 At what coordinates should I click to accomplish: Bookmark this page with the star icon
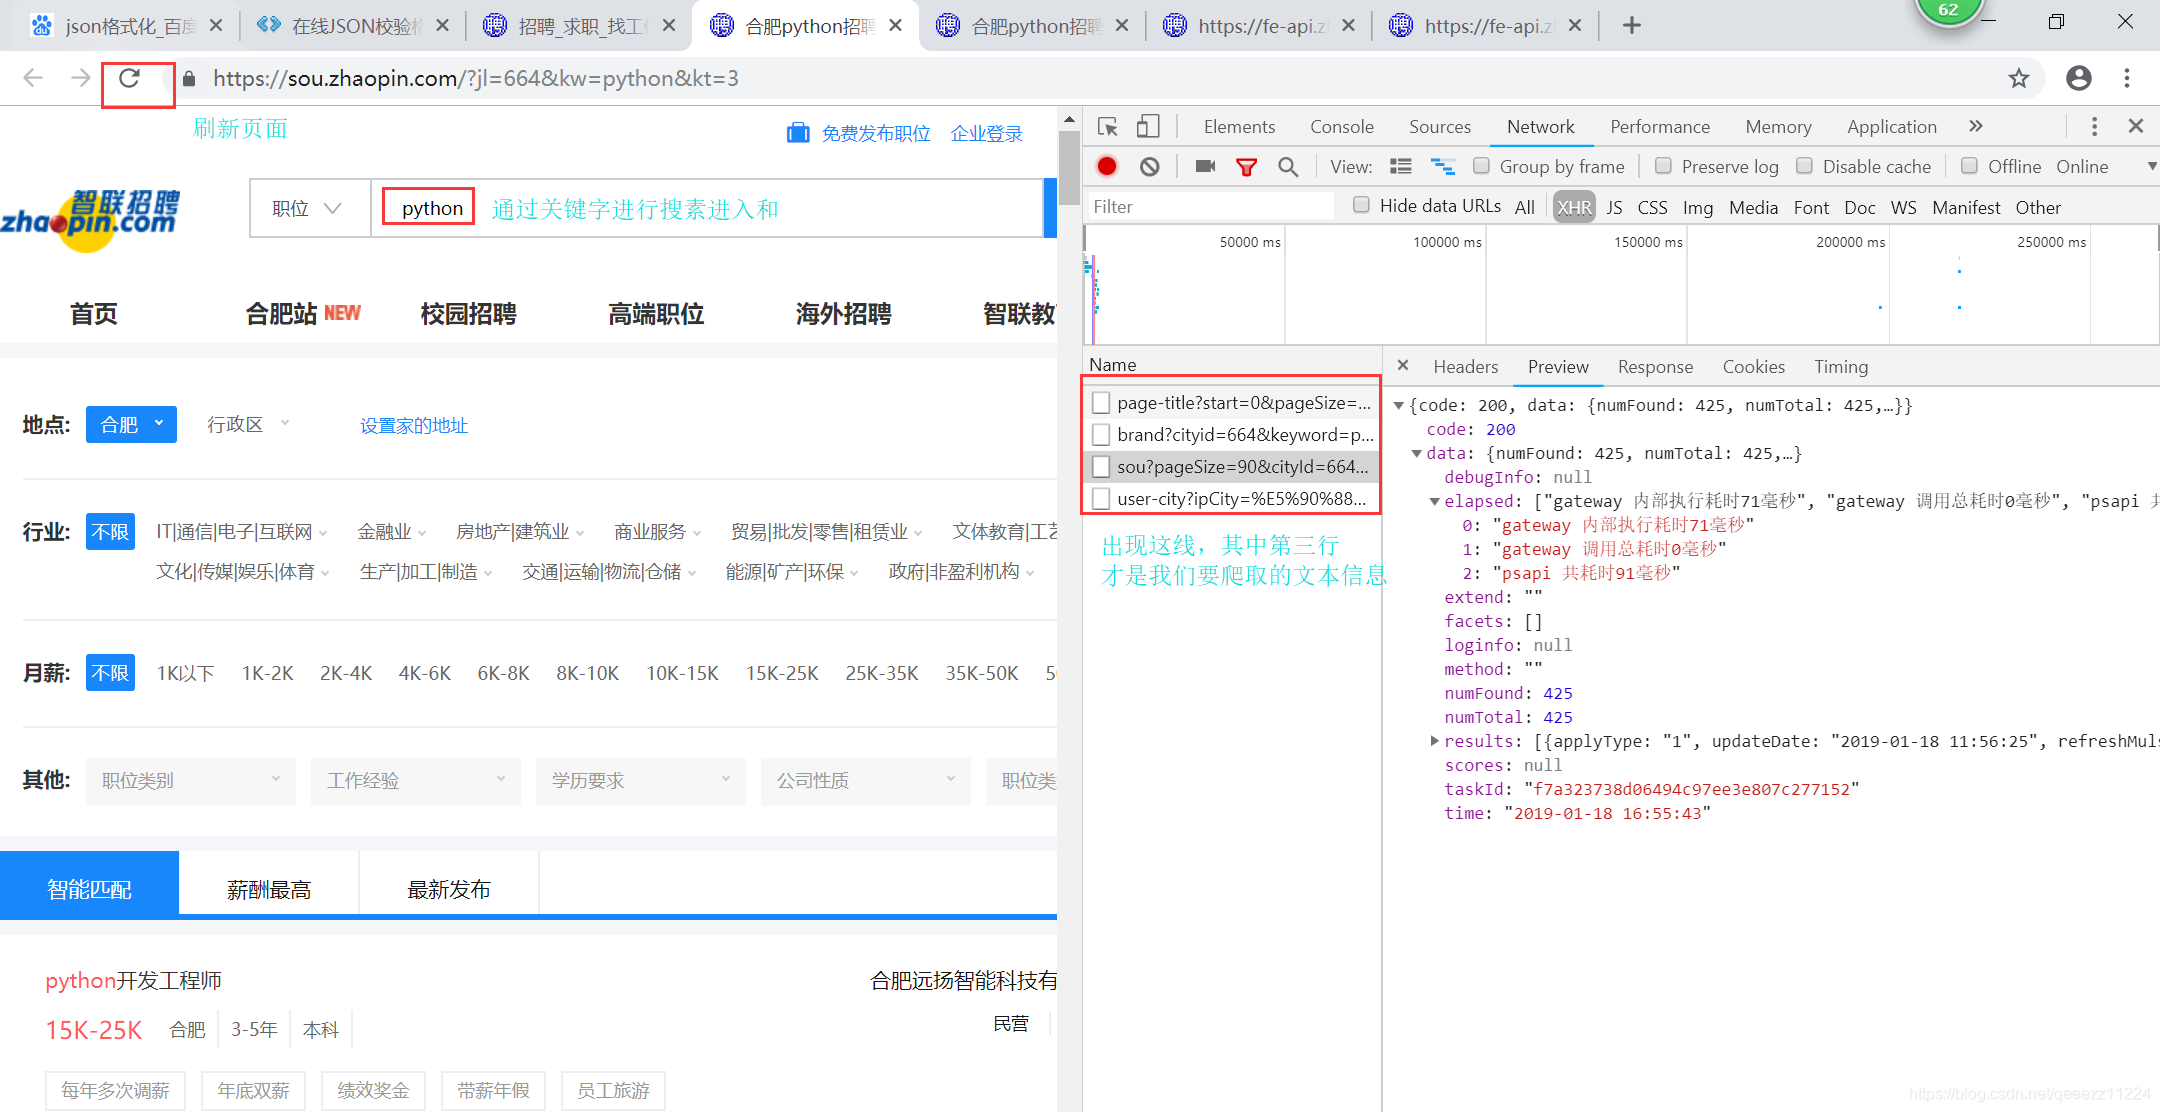(2019, 78)
